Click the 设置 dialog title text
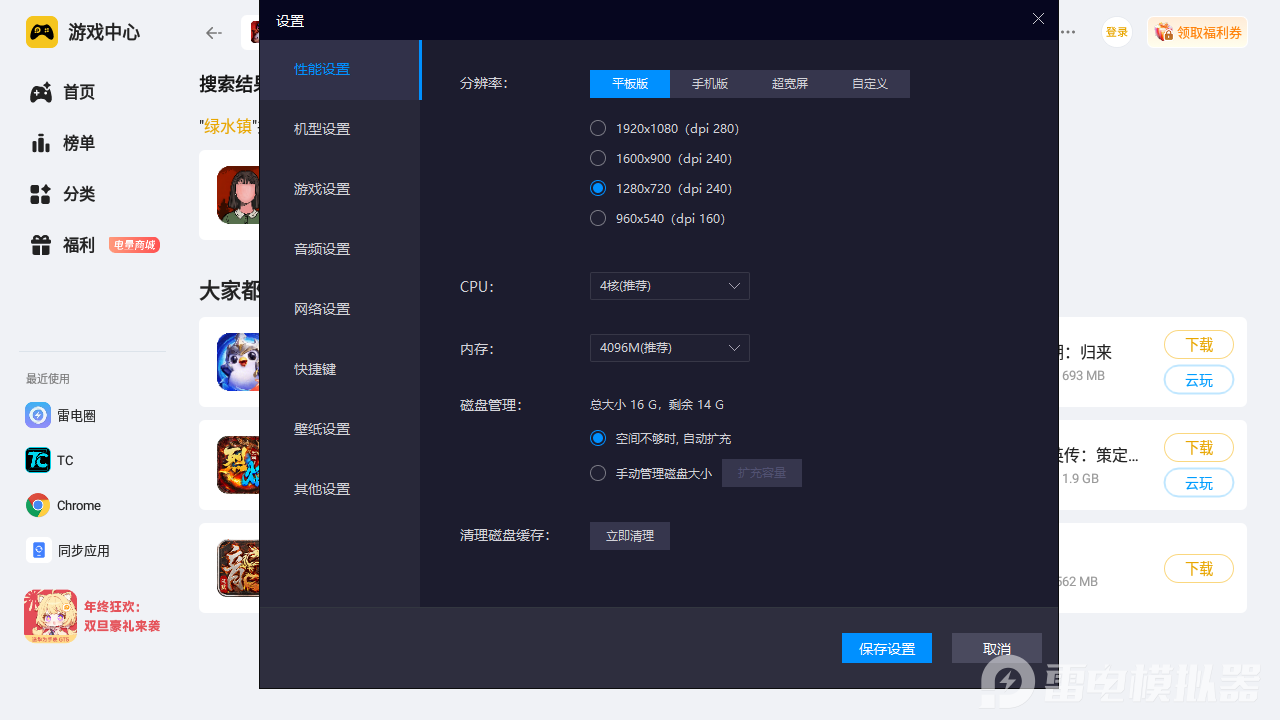This screenshot has height=720, width=1280. click(290, 20)
